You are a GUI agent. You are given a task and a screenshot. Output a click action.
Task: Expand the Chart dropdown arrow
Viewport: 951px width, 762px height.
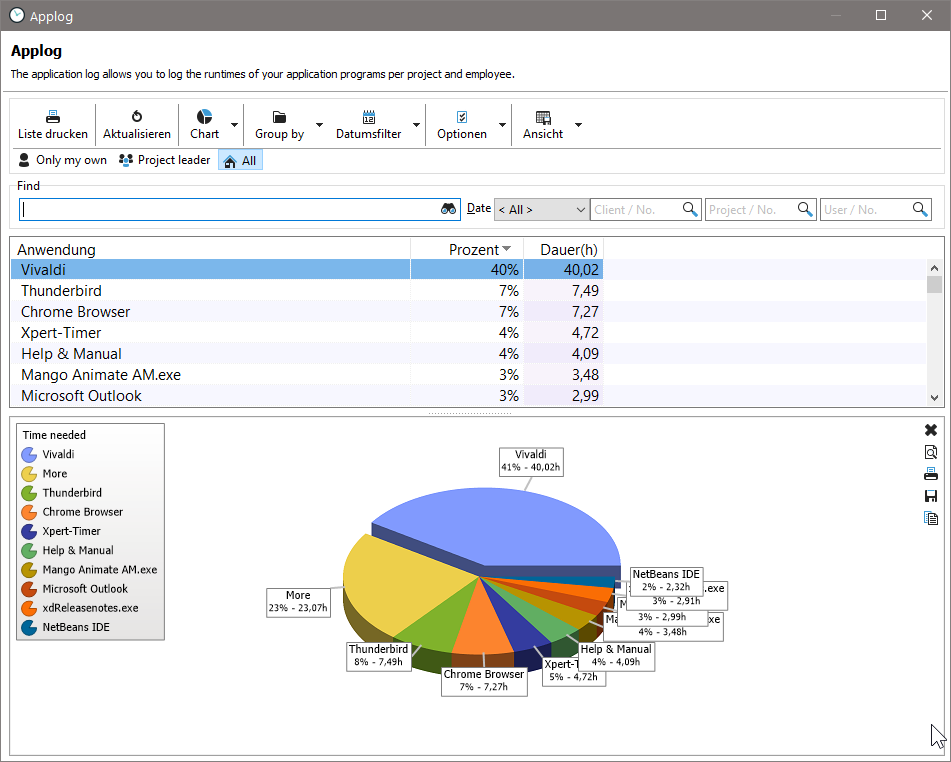pyautogui.click(x=234, y=124)
